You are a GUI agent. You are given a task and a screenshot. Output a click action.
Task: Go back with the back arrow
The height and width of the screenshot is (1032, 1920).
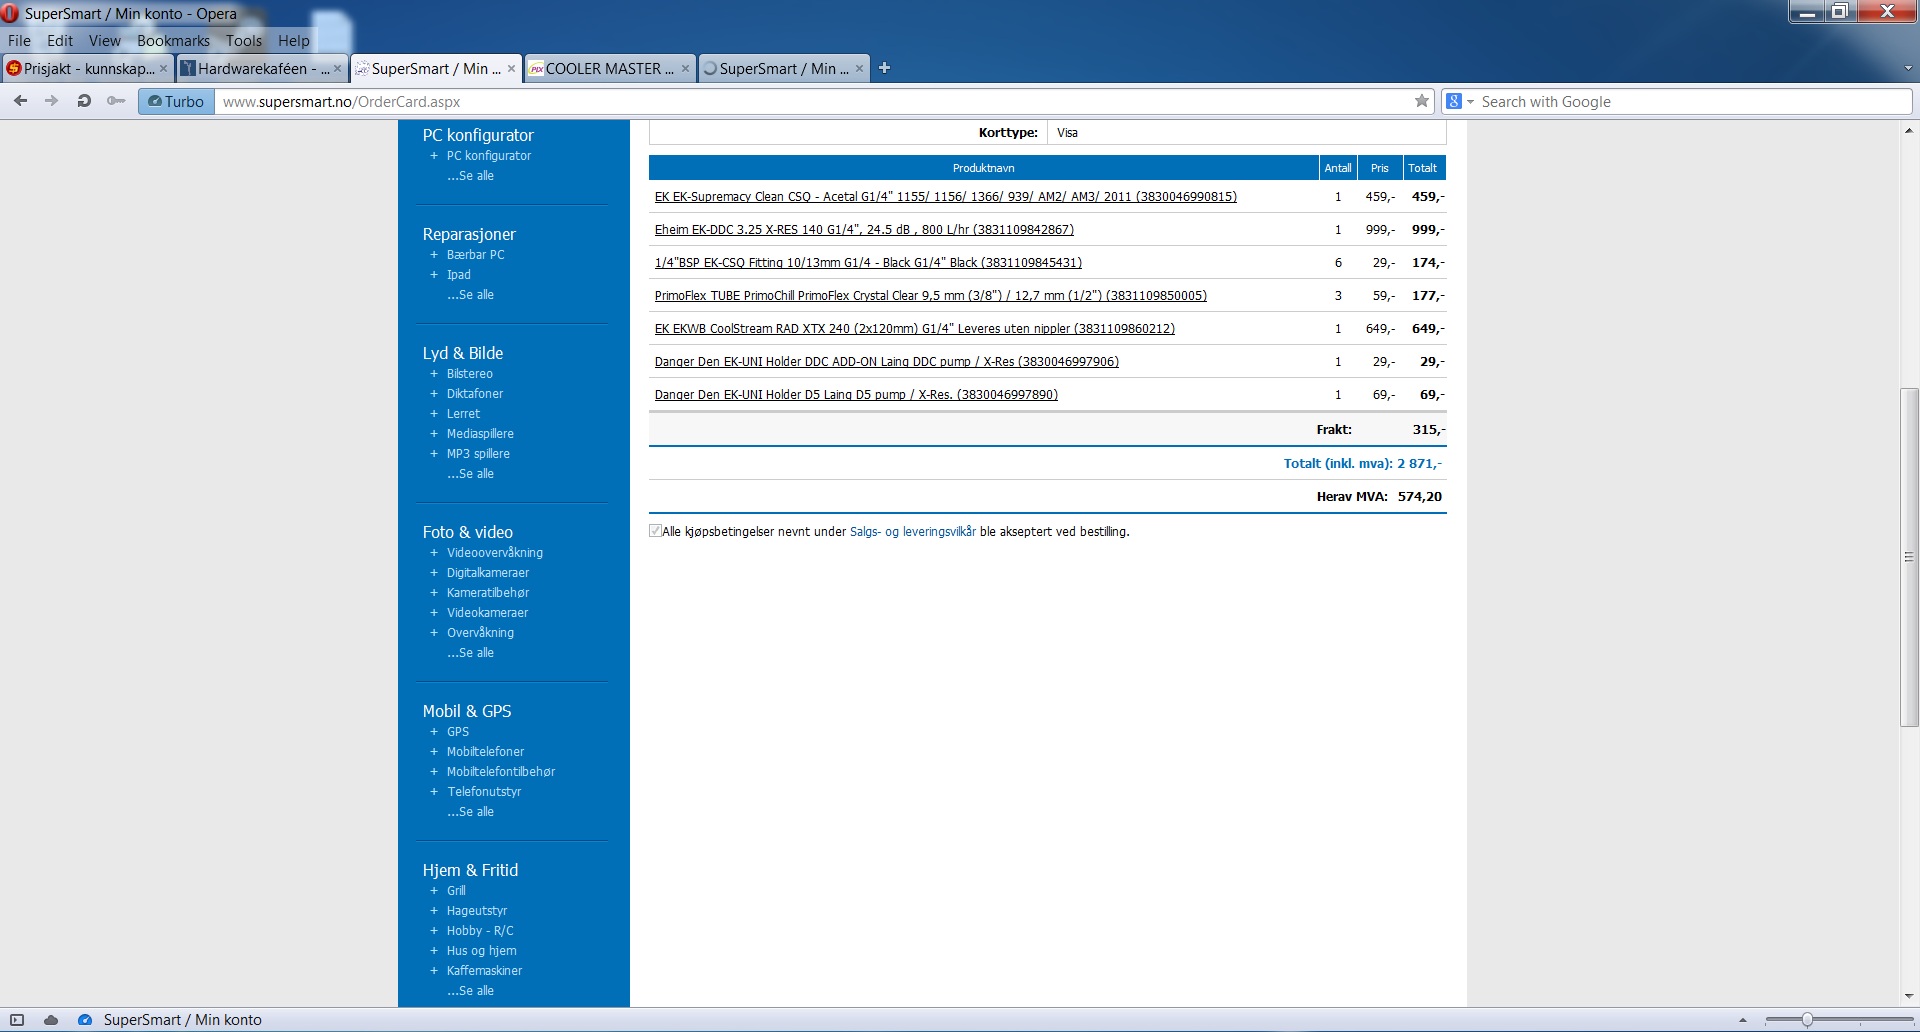click(x=20, y=101)
